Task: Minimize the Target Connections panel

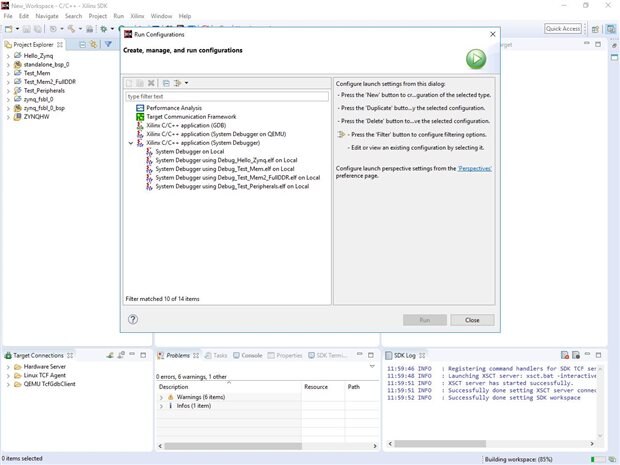Action: [x=132, y=354]
